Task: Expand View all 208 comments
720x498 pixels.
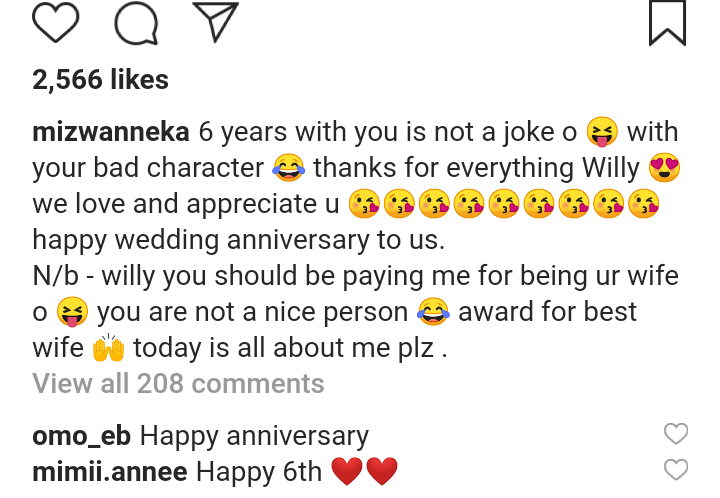Action: point(178,383)
